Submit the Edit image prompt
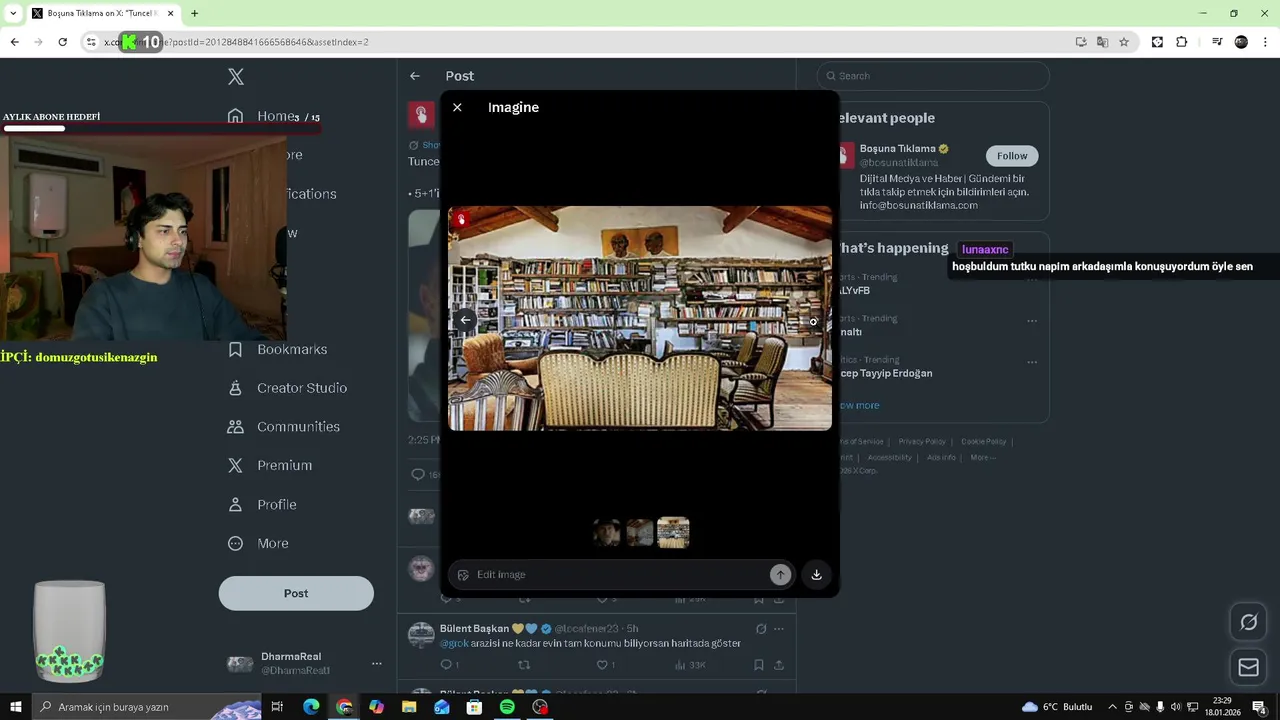Image resolution: width=1280 pixels, height=720 pixels. click(x=780, y=574)
